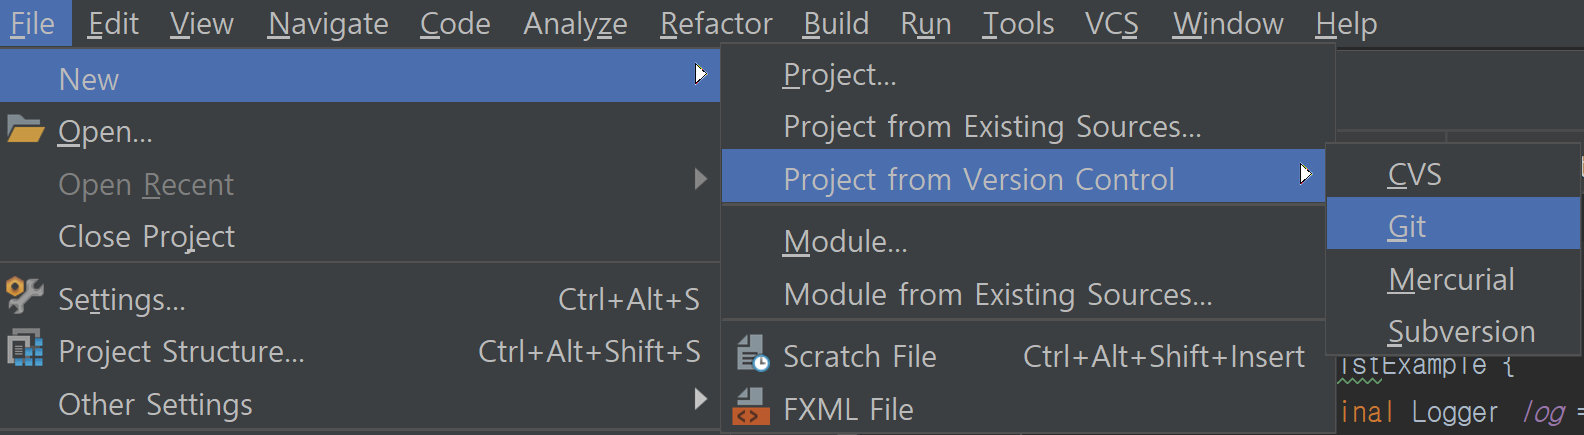Choose Module from Existing Sources...

(x=997, y=295)
